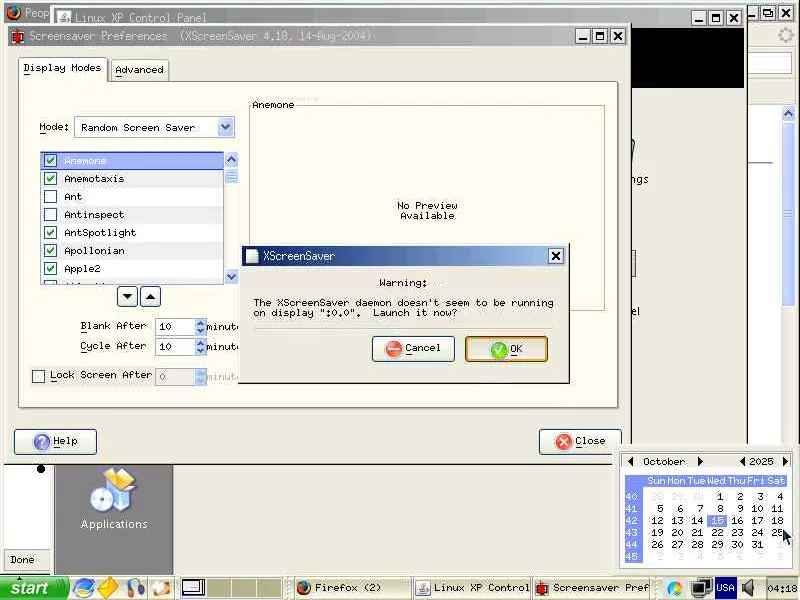Click the colorful tray icon beside the monitors

point(674,589)
